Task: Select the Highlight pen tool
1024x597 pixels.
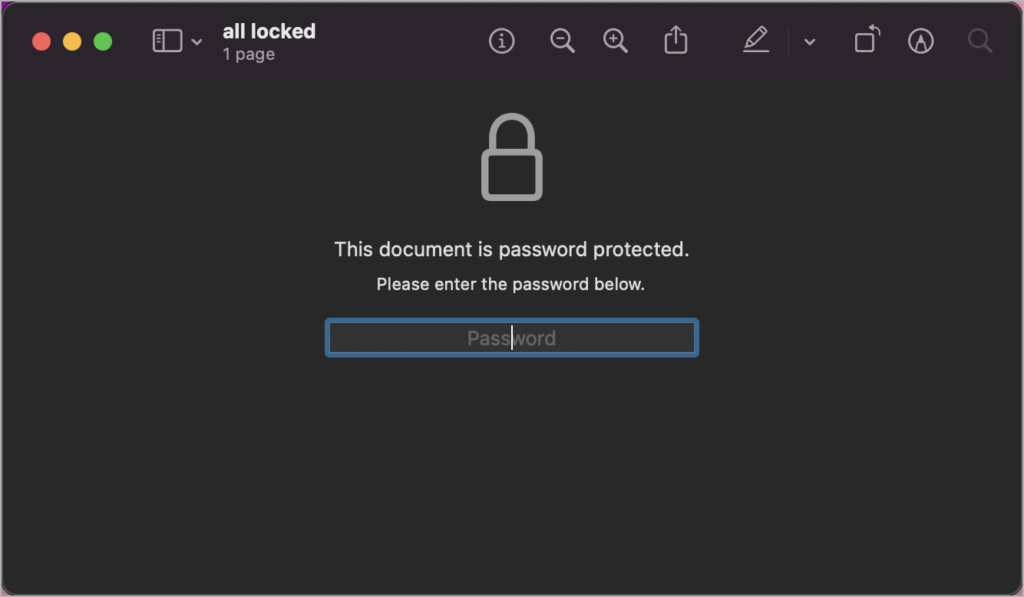Action: (756, 41)
